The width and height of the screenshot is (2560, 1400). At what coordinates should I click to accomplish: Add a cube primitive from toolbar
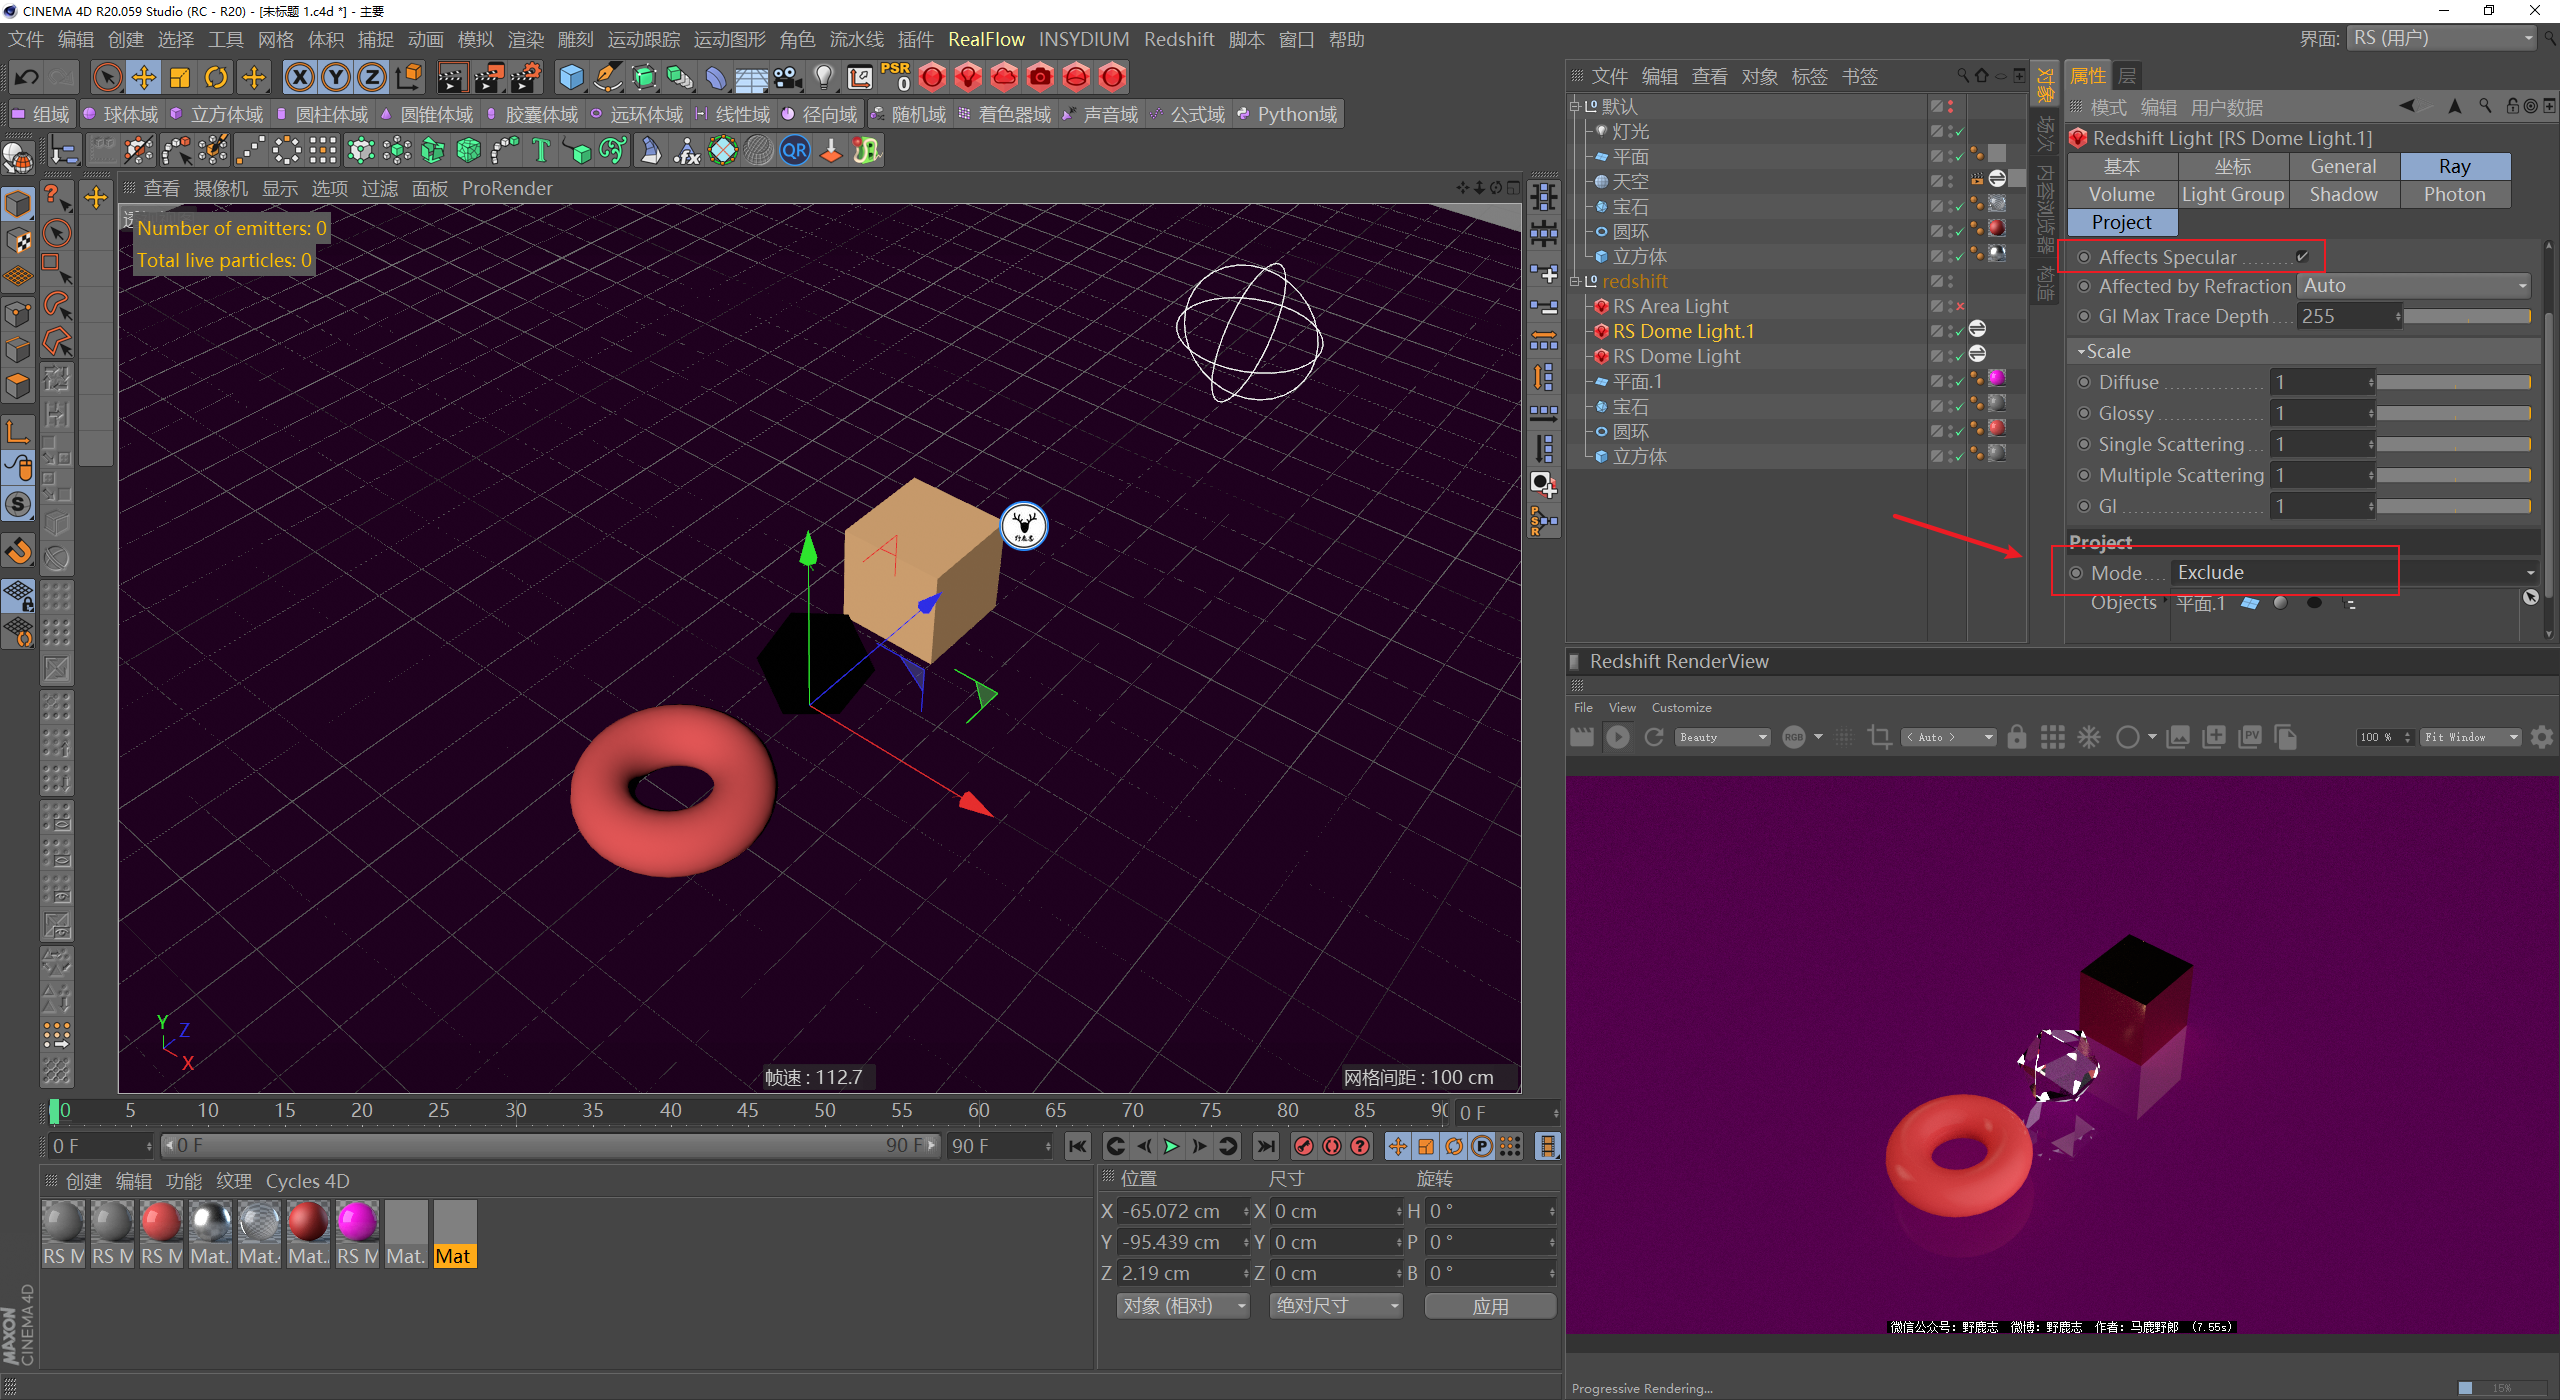tap(571, 77)
